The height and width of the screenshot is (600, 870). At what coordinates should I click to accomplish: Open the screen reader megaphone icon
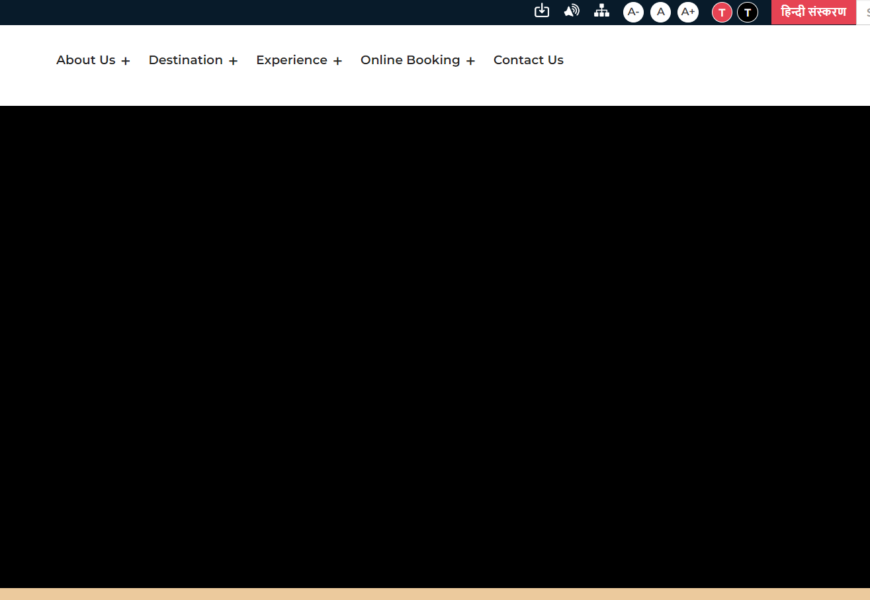point(571,11)
